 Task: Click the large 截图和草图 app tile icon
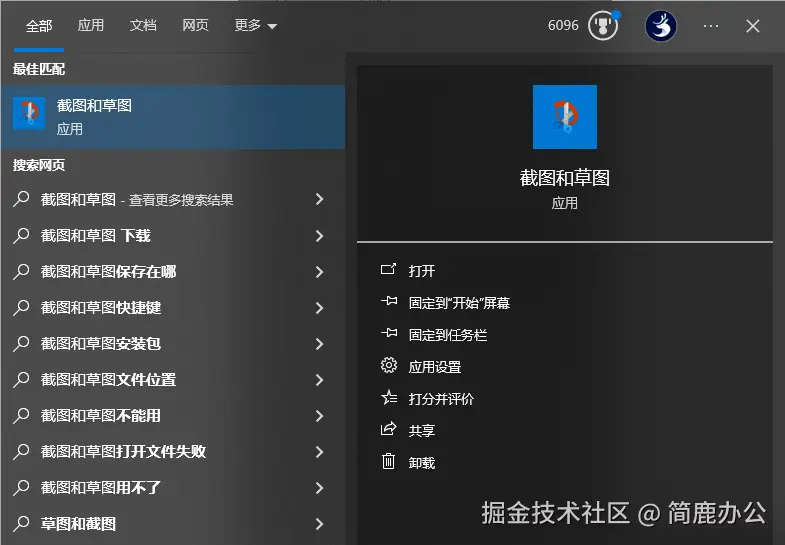point(565,117)
